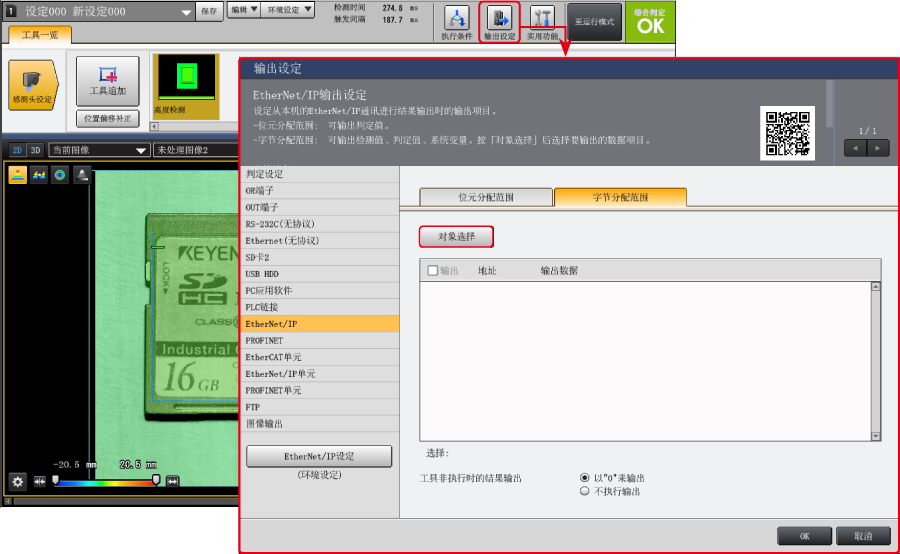
Task: Click the 输出设定 output settings icon
Action: coord(499,21)
